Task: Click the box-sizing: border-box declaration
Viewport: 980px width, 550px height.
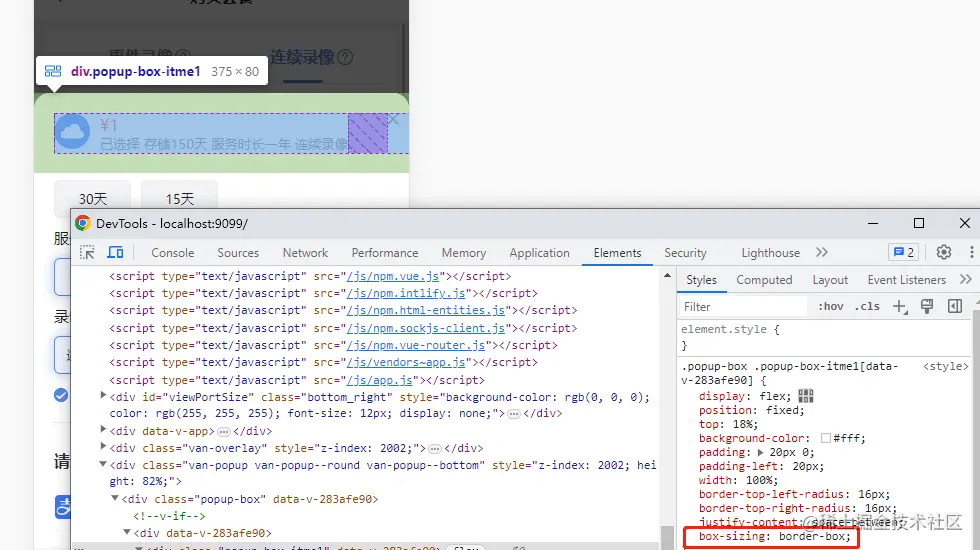Action: pyautogui.click(x=775, y=536)
